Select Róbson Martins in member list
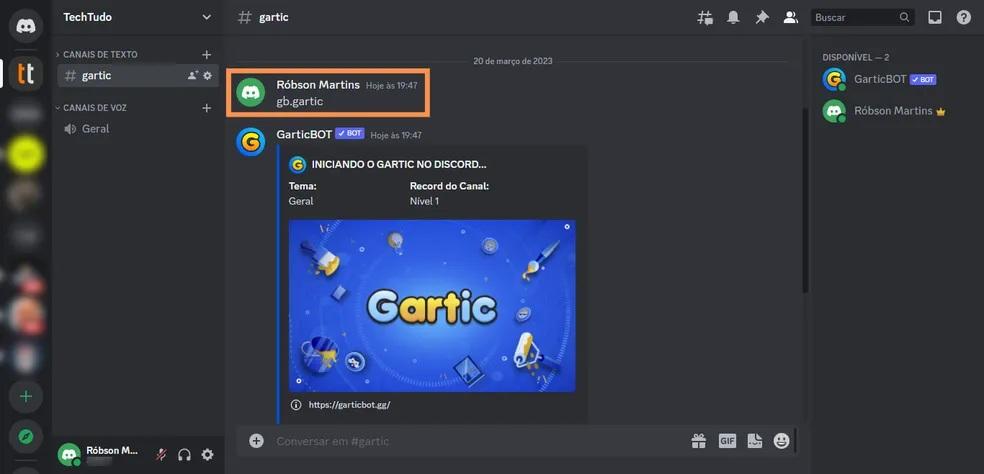 pyautogui.click(x=898, y=111)
